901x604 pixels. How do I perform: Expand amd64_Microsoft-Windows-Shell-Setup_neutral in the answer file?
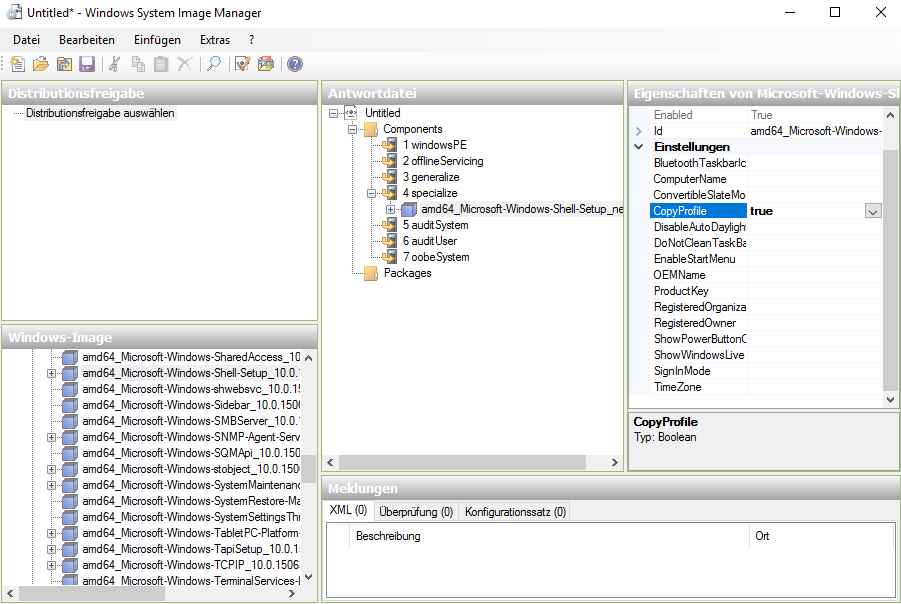tap(391, 210)
